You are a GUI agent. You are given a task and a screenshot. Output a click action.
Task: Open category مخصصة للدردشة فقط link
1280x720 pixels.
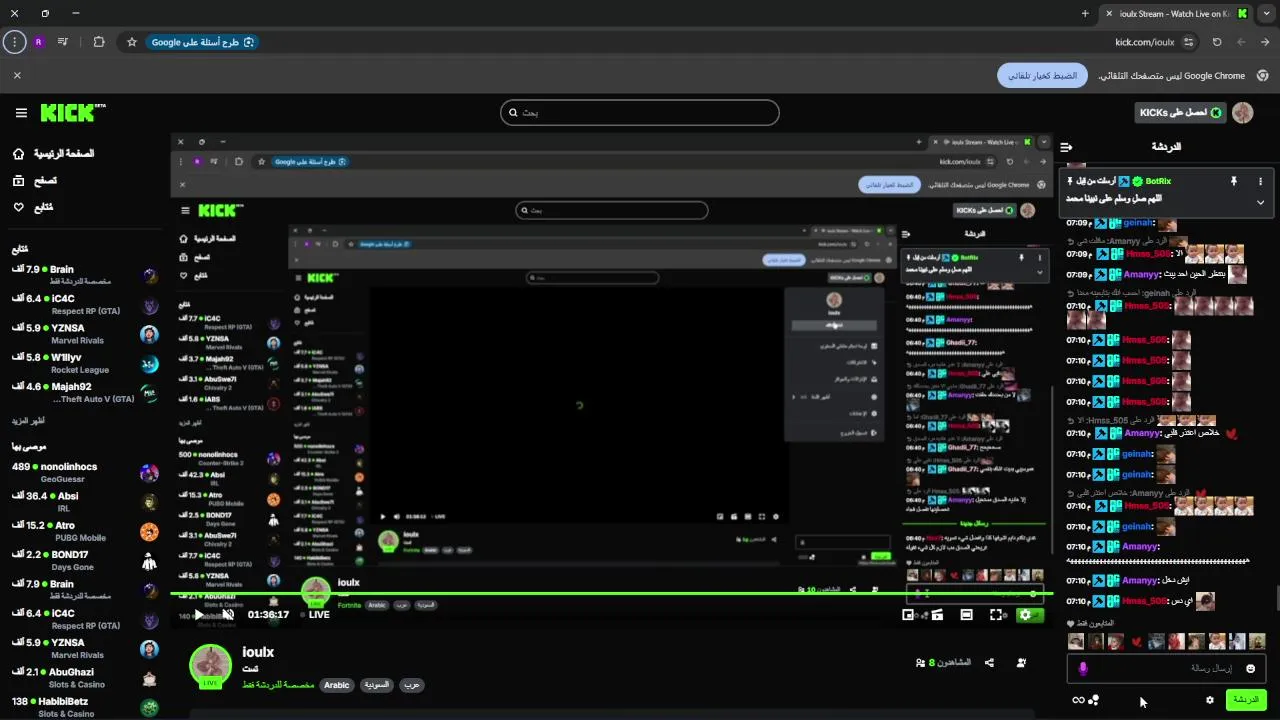(278, 685)
